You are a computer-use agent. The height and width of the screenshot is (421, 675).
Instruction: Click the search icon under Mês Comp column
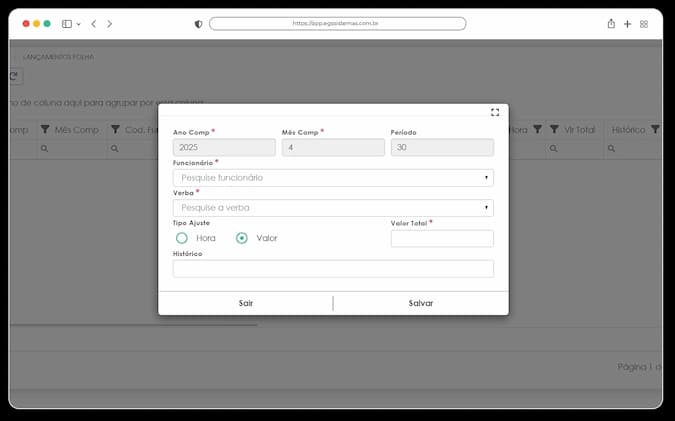coord(44,149)
